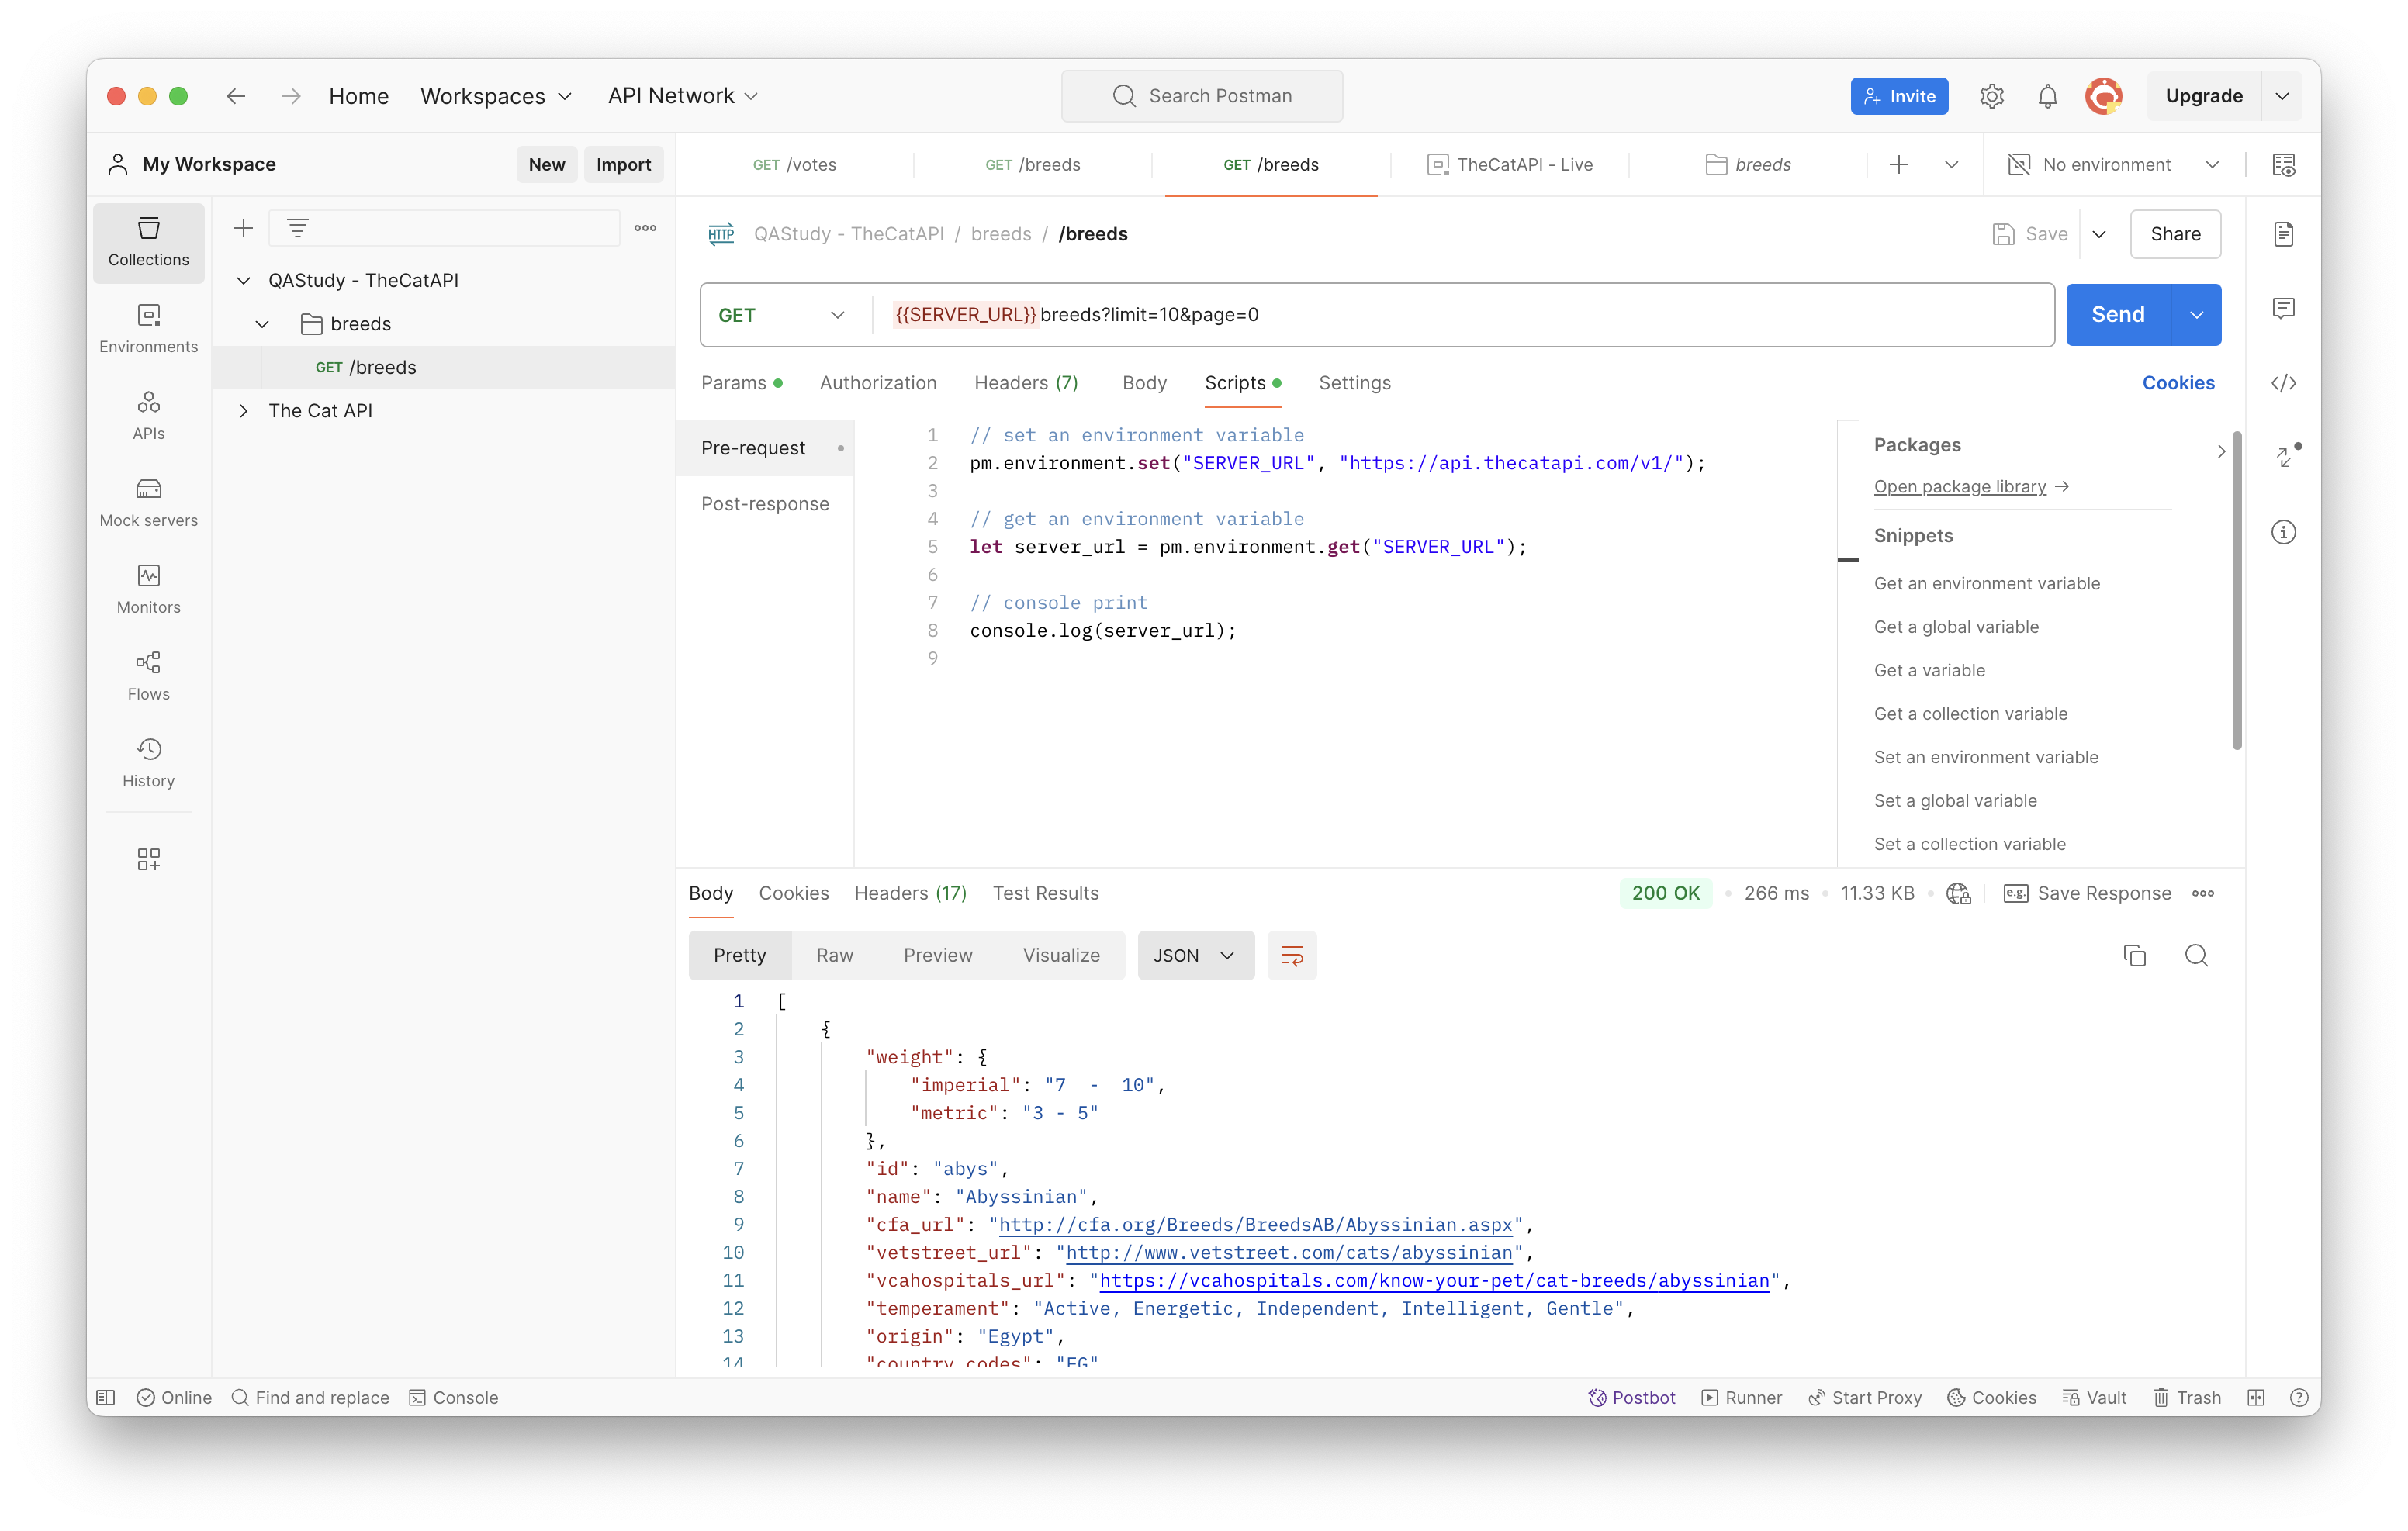Click the snippets panel vertical scrollbar

2236,590
